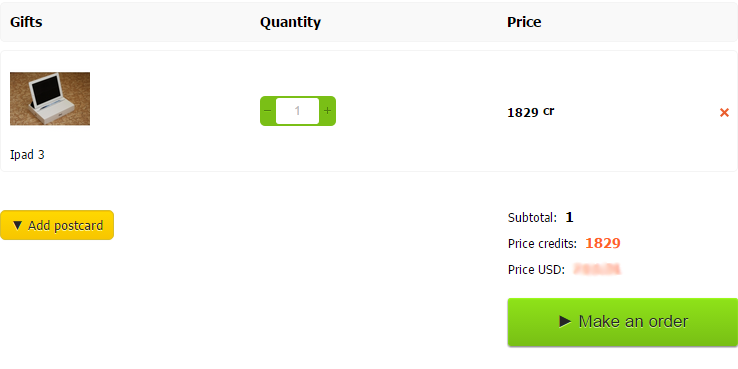Expand the Add postcard button
The image size is (738, 369).
[57, 225]
